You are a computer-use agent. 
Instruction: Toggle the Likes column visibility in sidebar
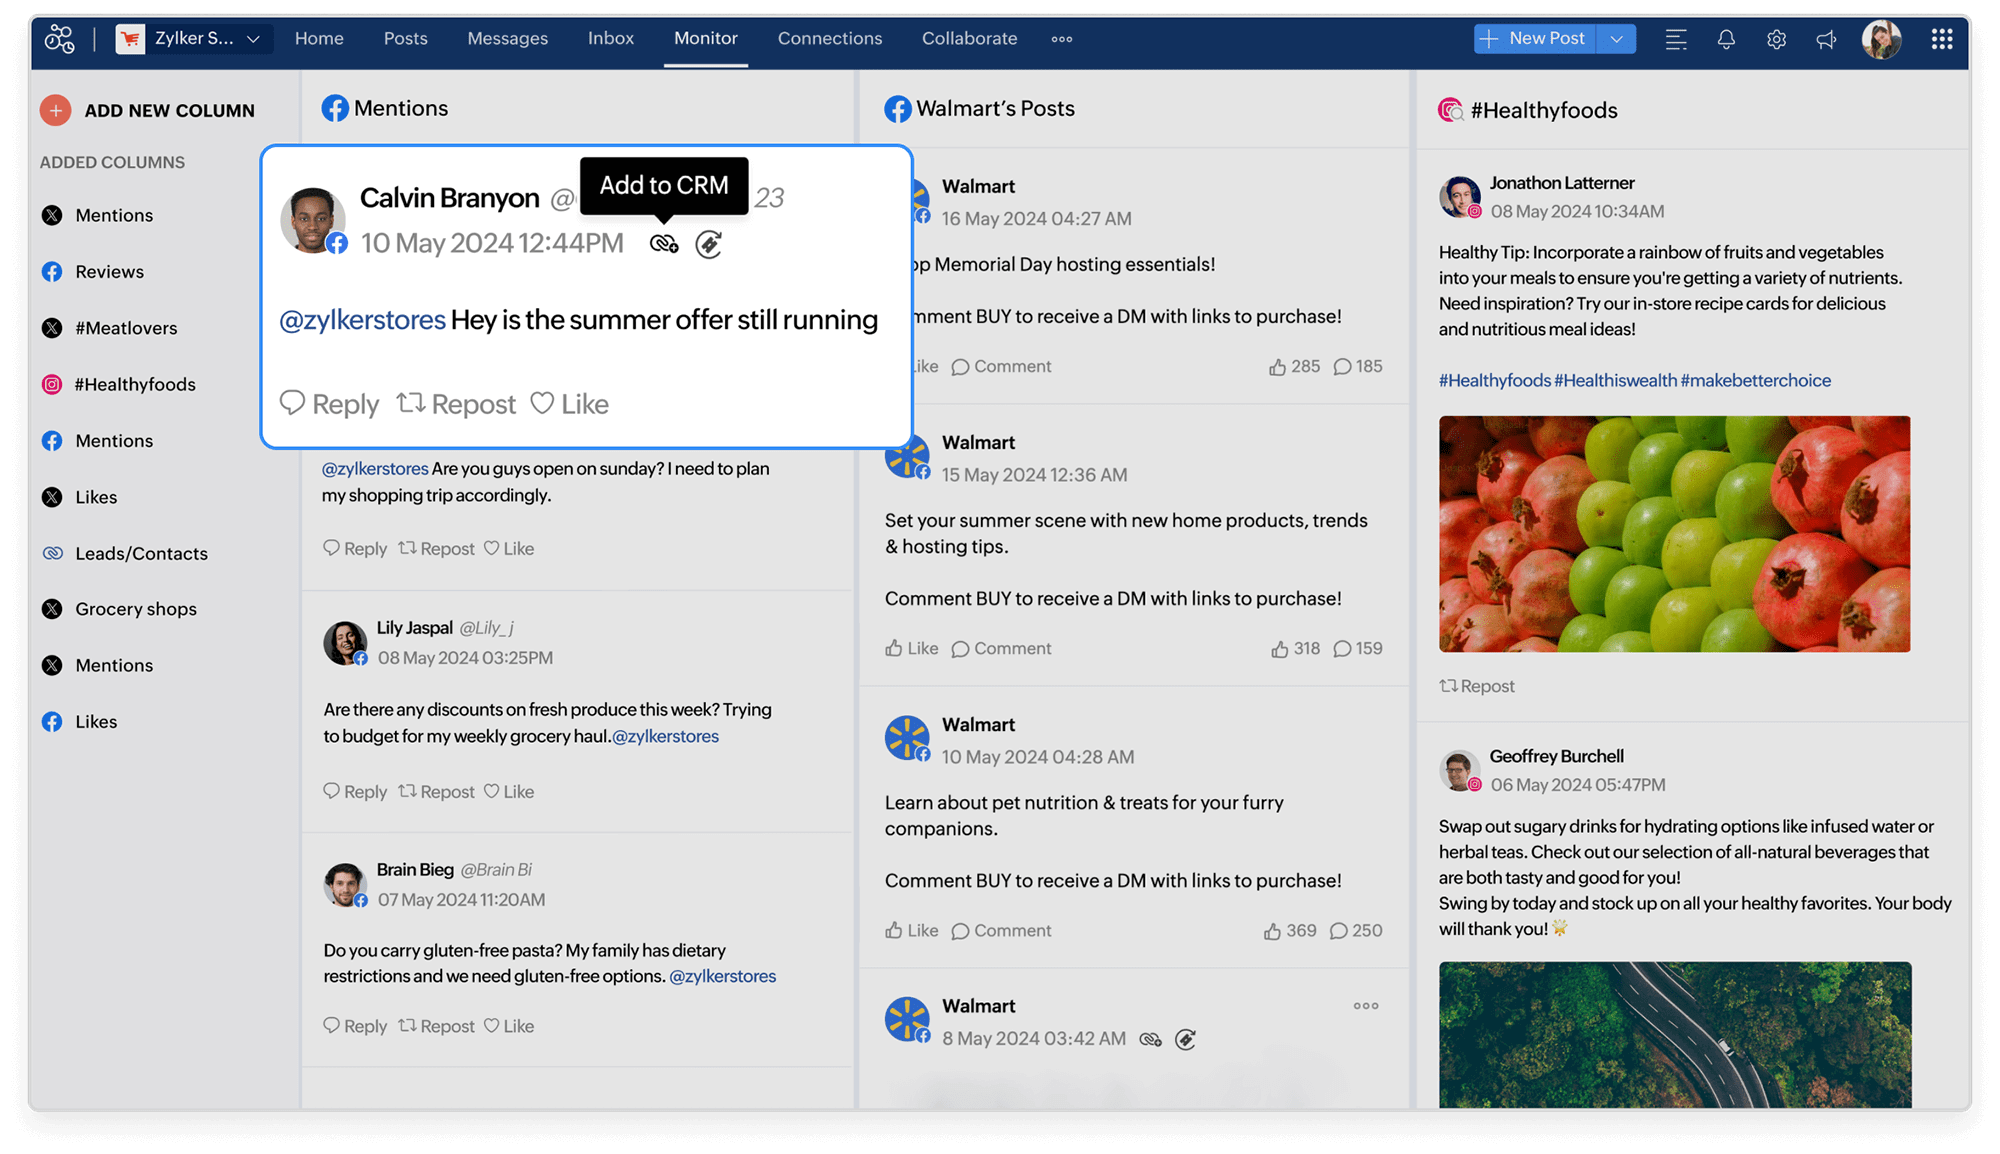(x=95, y=496)
